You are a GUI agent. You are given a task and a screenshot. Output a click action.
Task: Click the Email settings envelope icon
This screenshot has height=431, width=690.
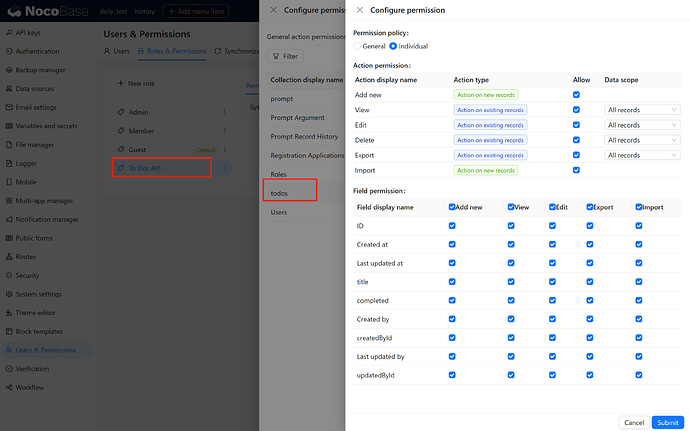point(9,107)
